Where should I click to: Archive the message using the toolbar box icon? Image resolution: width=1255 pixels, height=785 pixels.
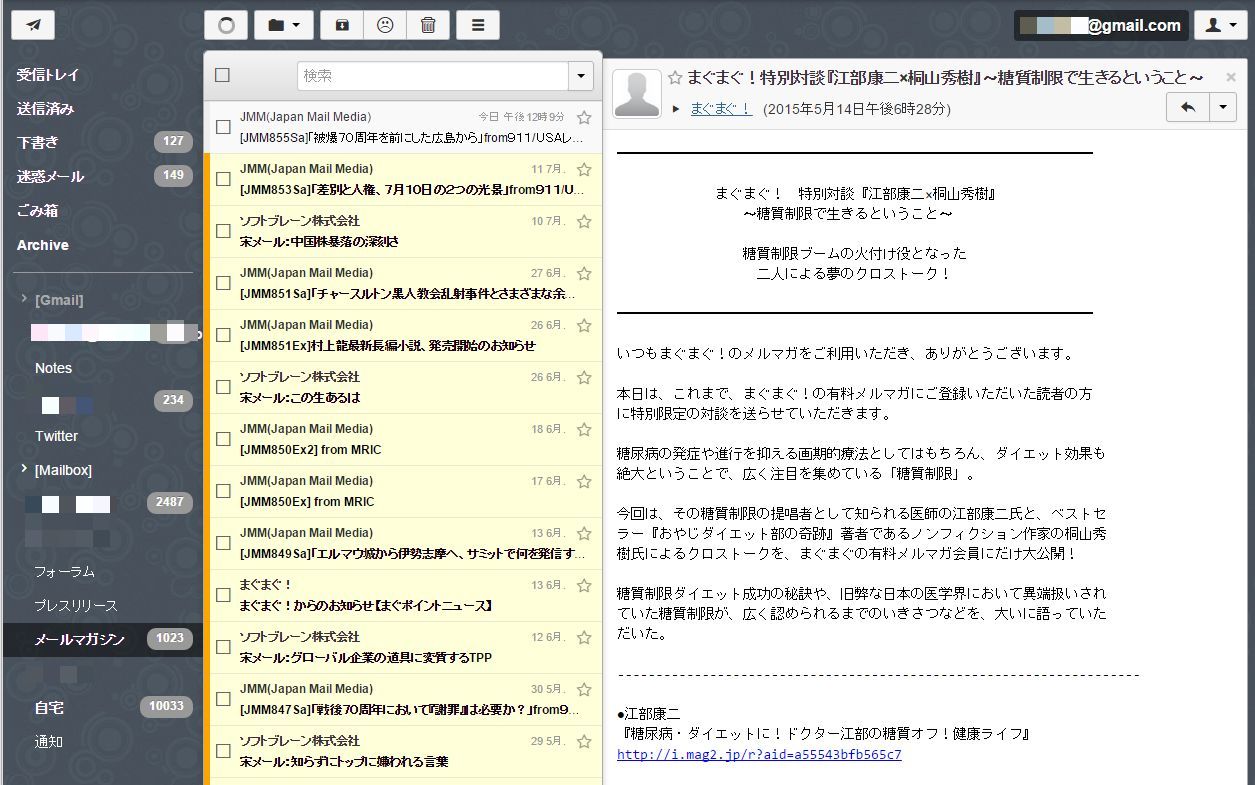click(x=342, y=25)
